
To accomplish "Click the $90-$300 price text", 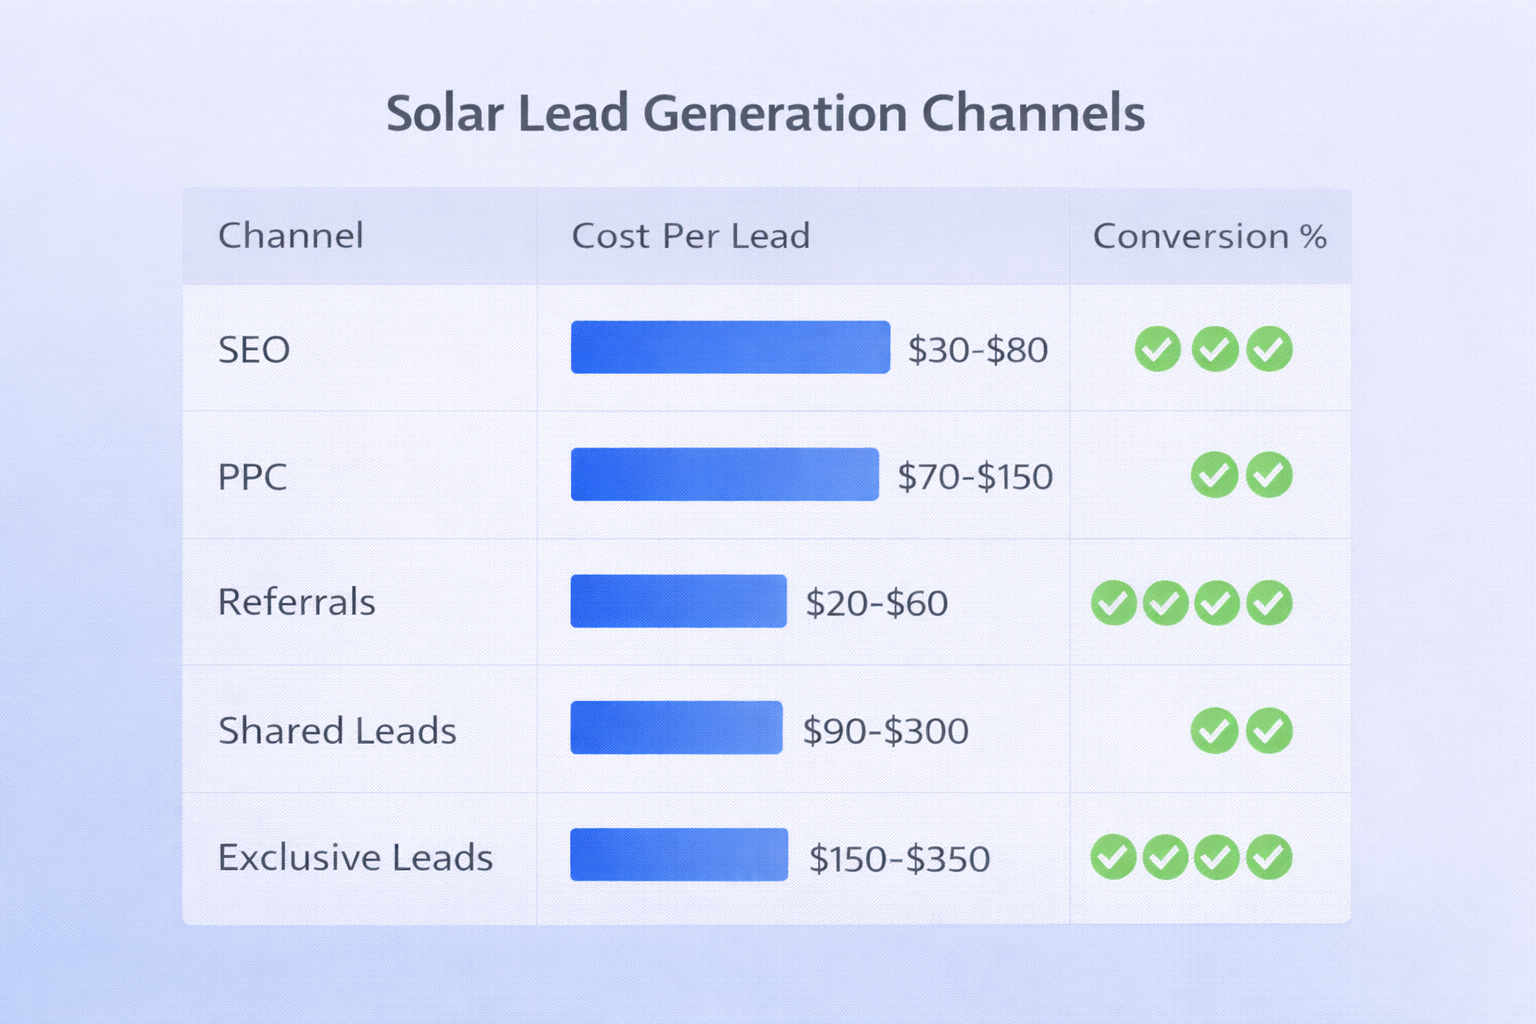I will pos(885,731).
